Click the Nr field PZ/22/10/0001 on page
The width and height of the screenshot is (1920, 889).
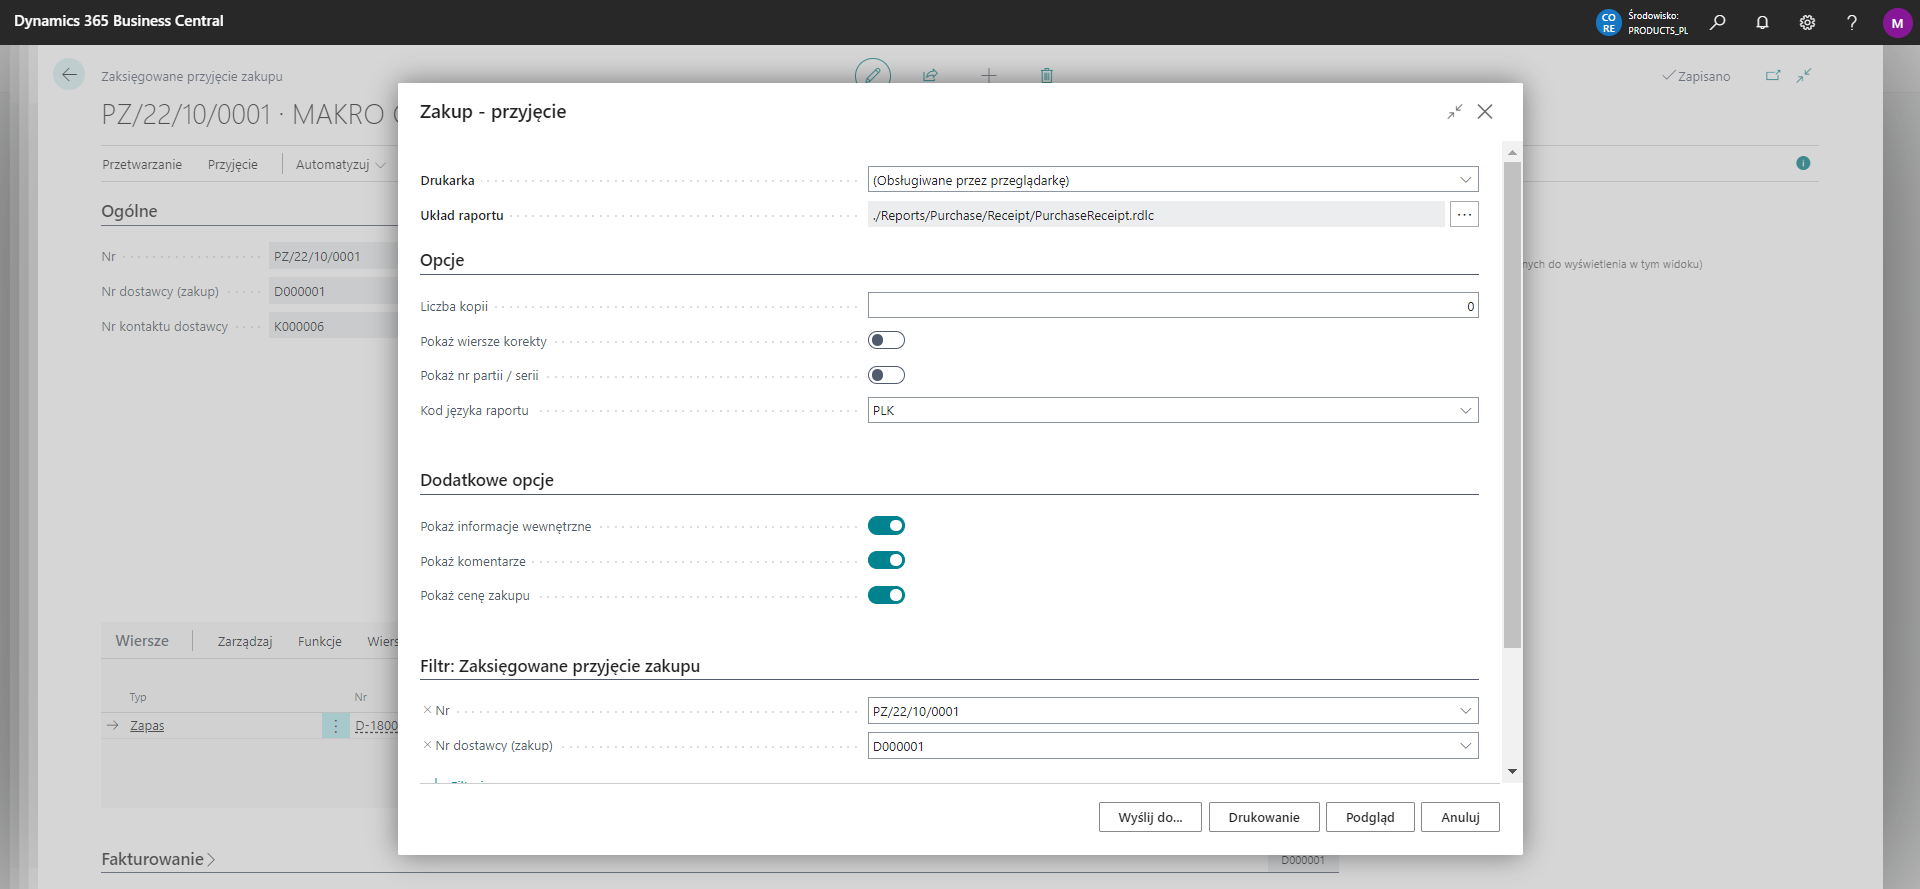coord(334,256)
